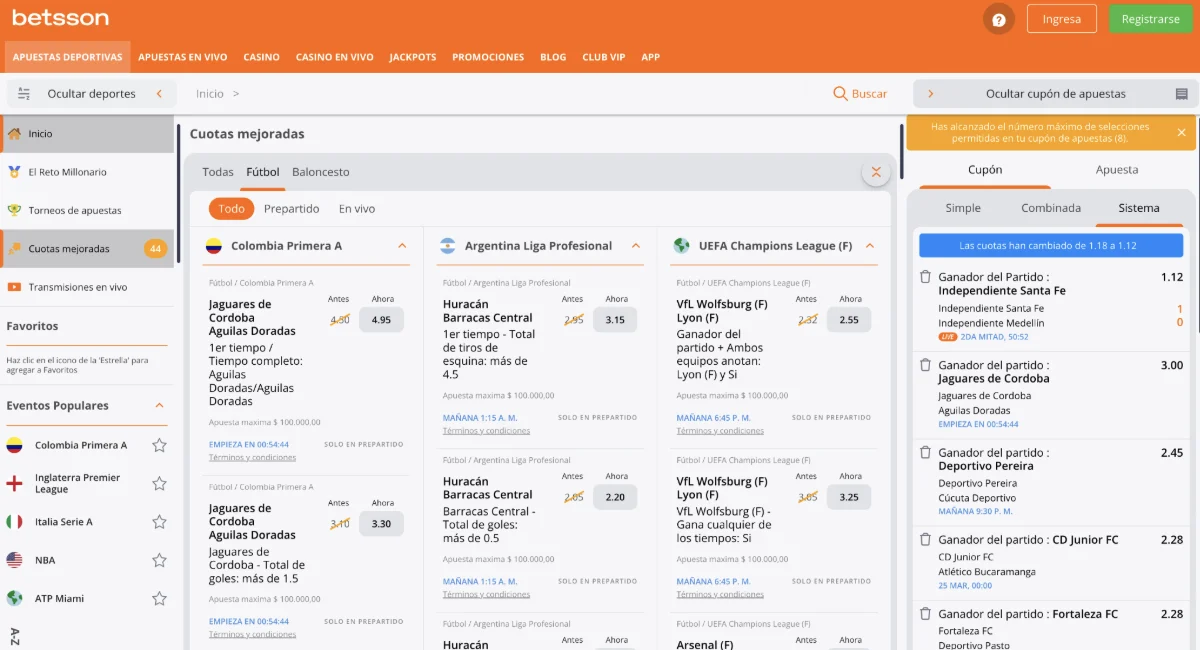Viewport: 1200px width, 650px height.
Task: Switch to Baloncesto tab
Action: click(321, 172)
